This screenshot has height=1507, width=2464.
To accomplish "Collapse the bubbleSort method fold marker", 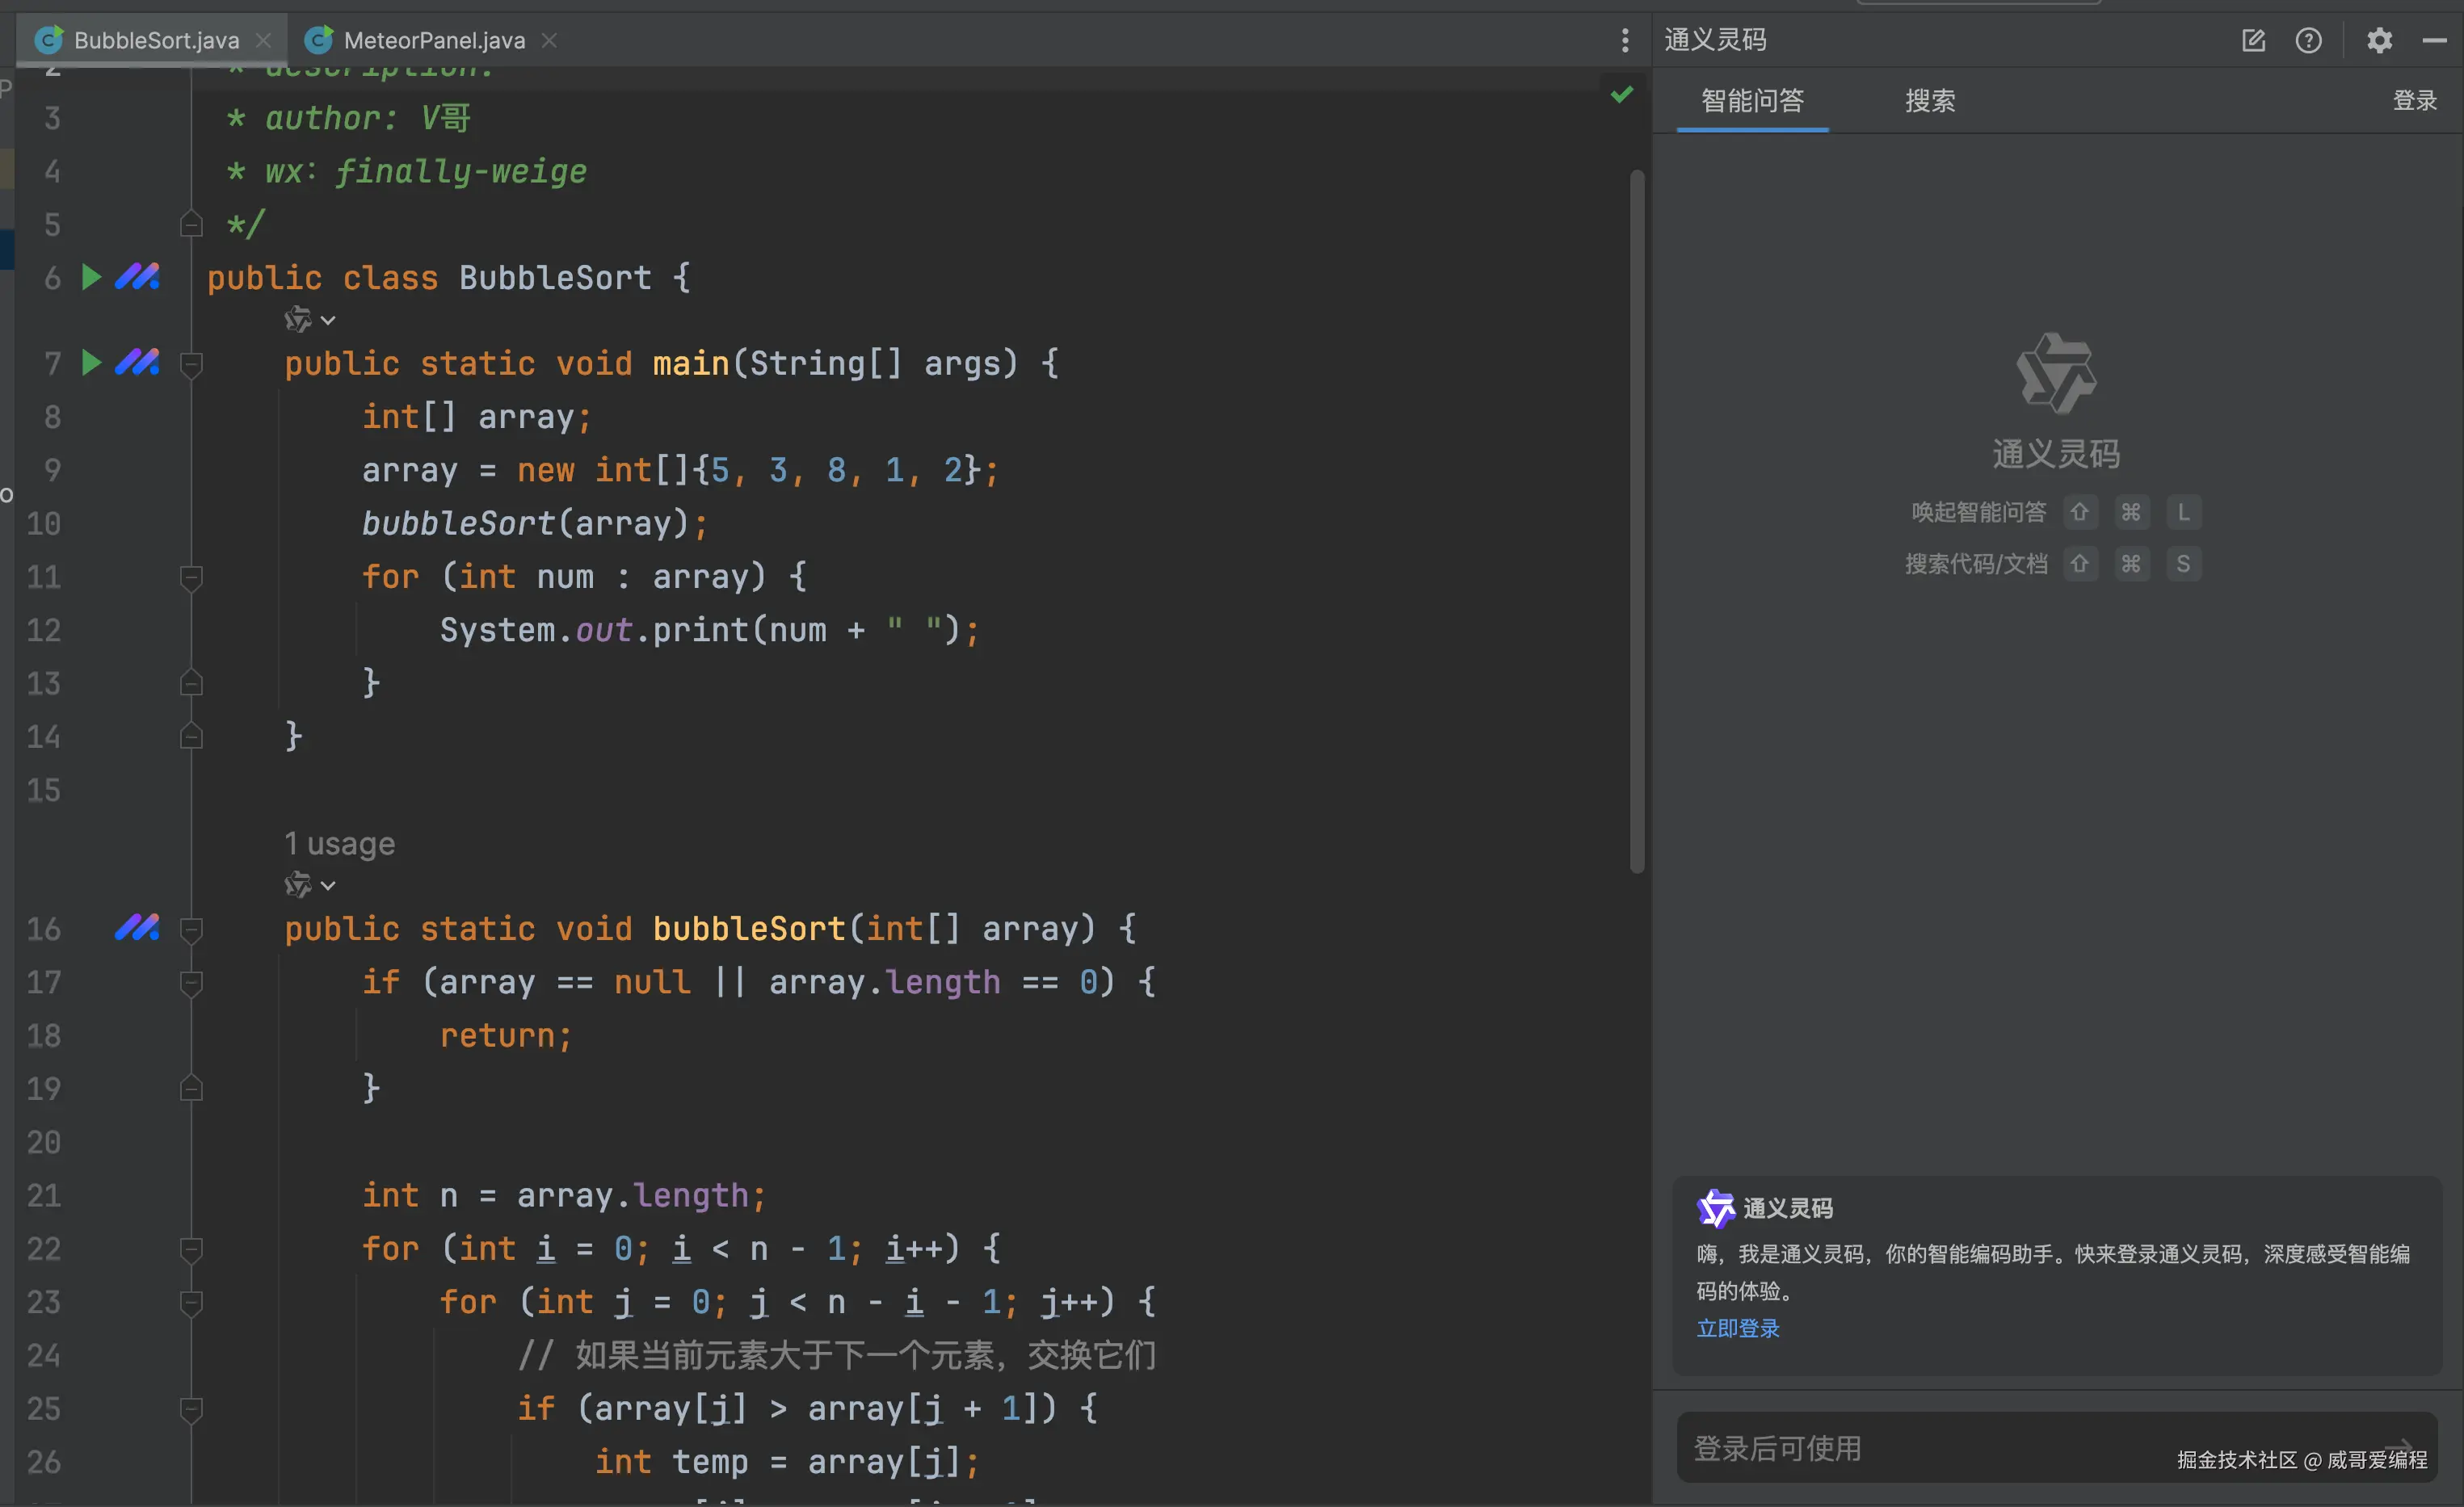I will pyautogui.click(x=191, y=929).
